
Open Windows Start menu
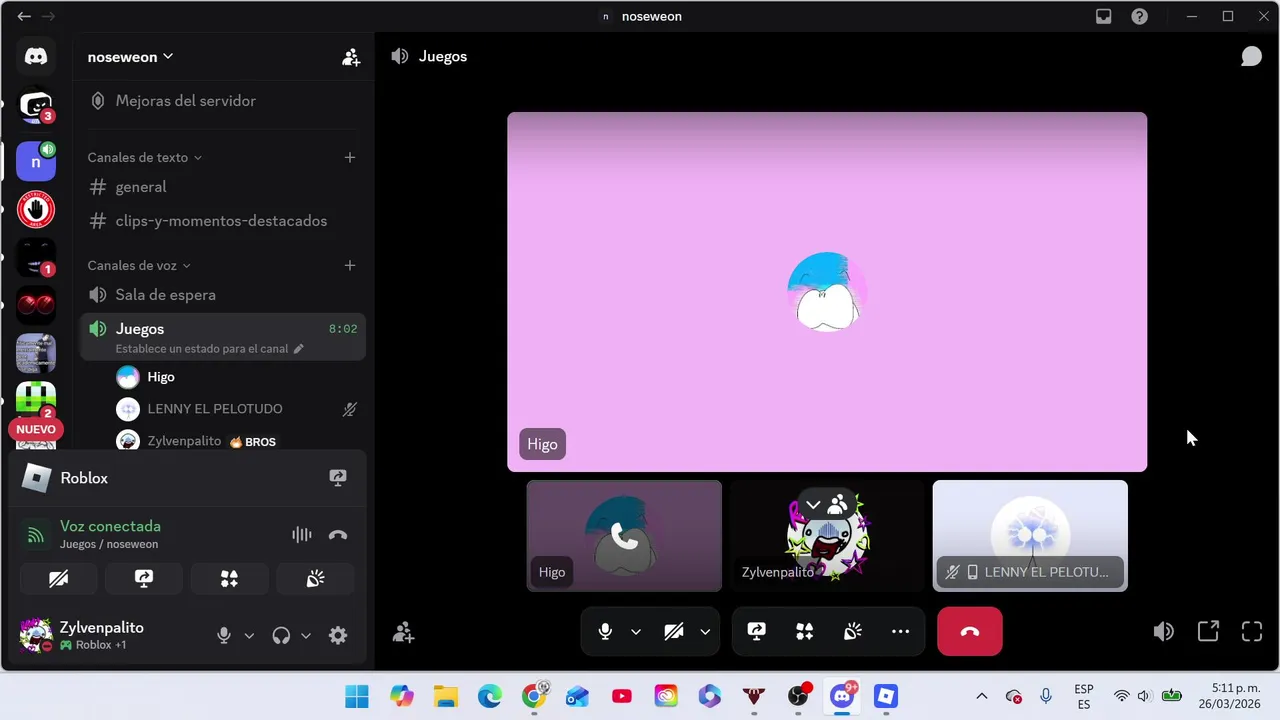coord(357,696)
